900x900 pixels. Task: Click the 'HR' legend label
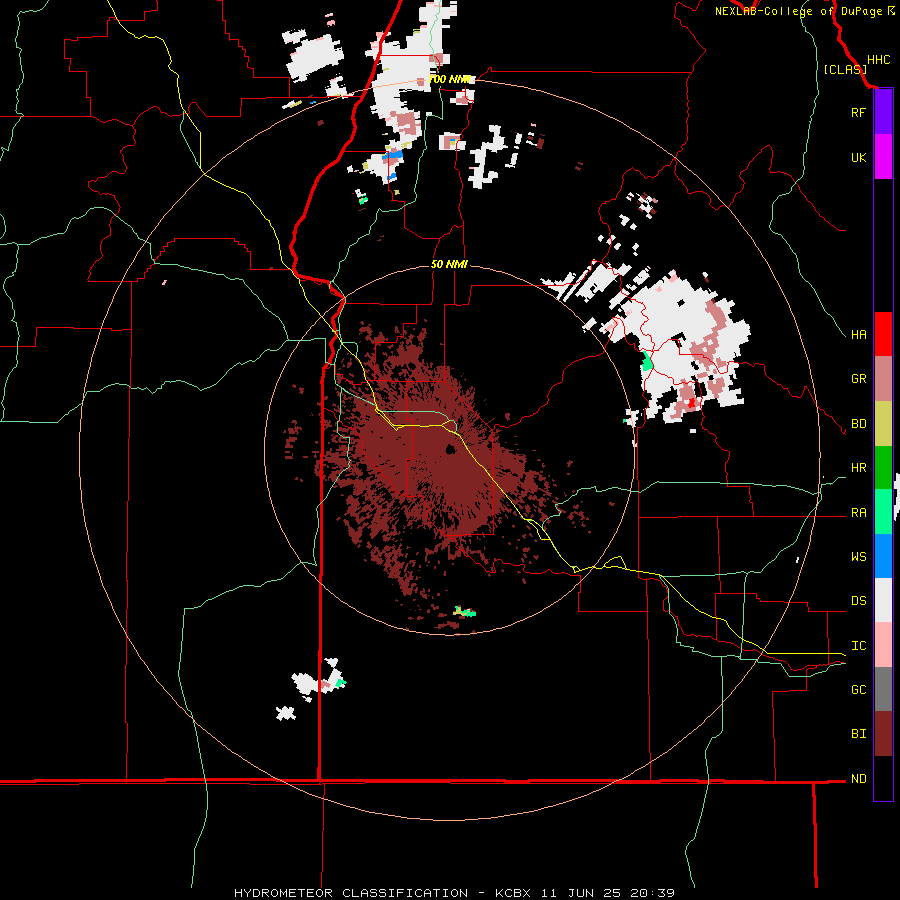(858, 468)
